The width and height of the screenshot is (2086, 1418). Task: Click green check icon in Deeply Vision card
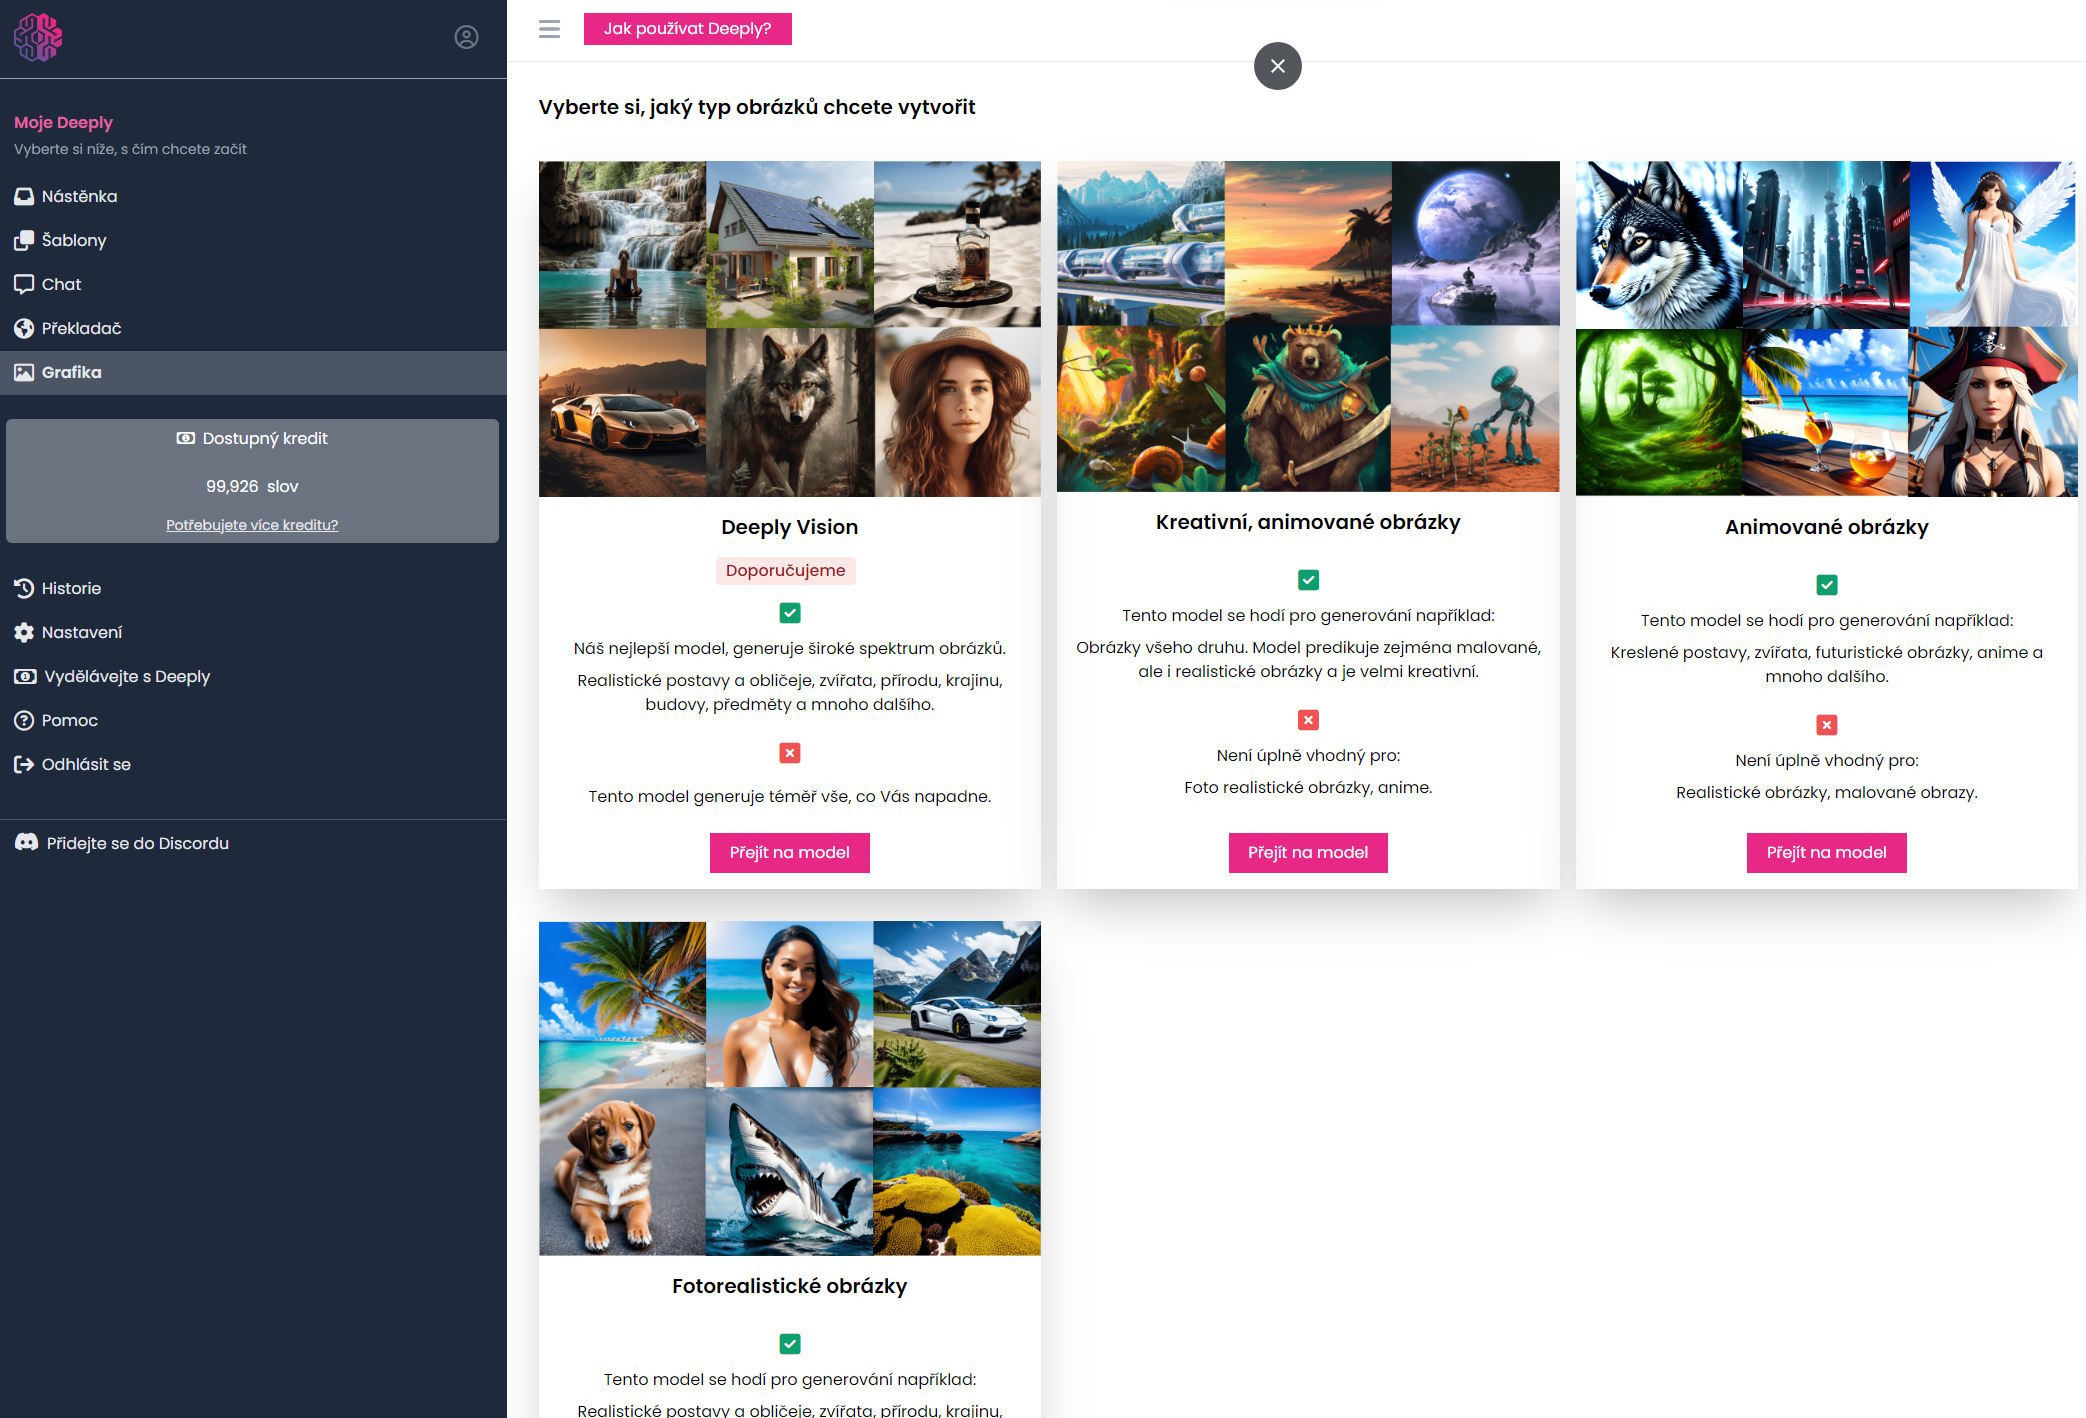[790, 613]
